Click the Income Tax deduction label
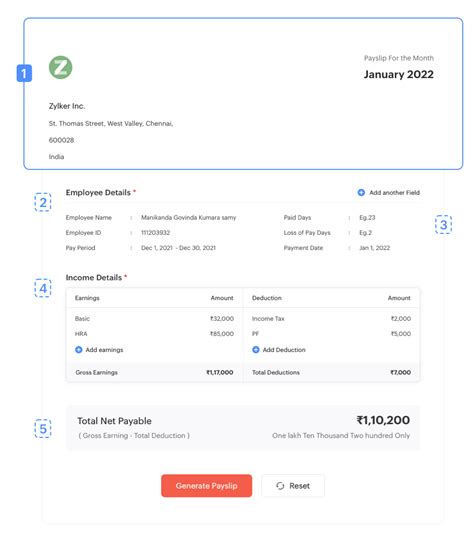This screenshot has width=474, height=536. (268, 319)
